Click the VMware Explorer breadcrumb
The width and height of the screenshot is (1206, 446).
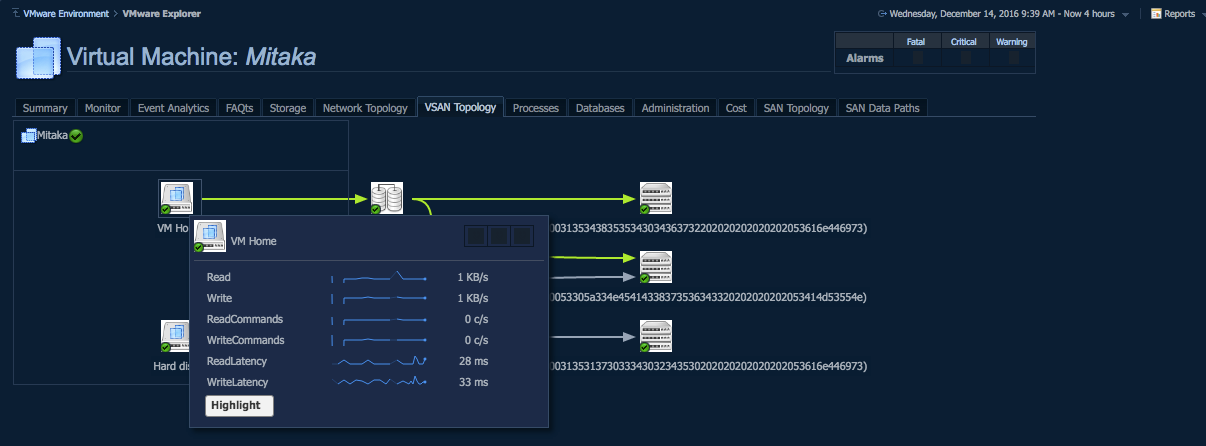161,14
